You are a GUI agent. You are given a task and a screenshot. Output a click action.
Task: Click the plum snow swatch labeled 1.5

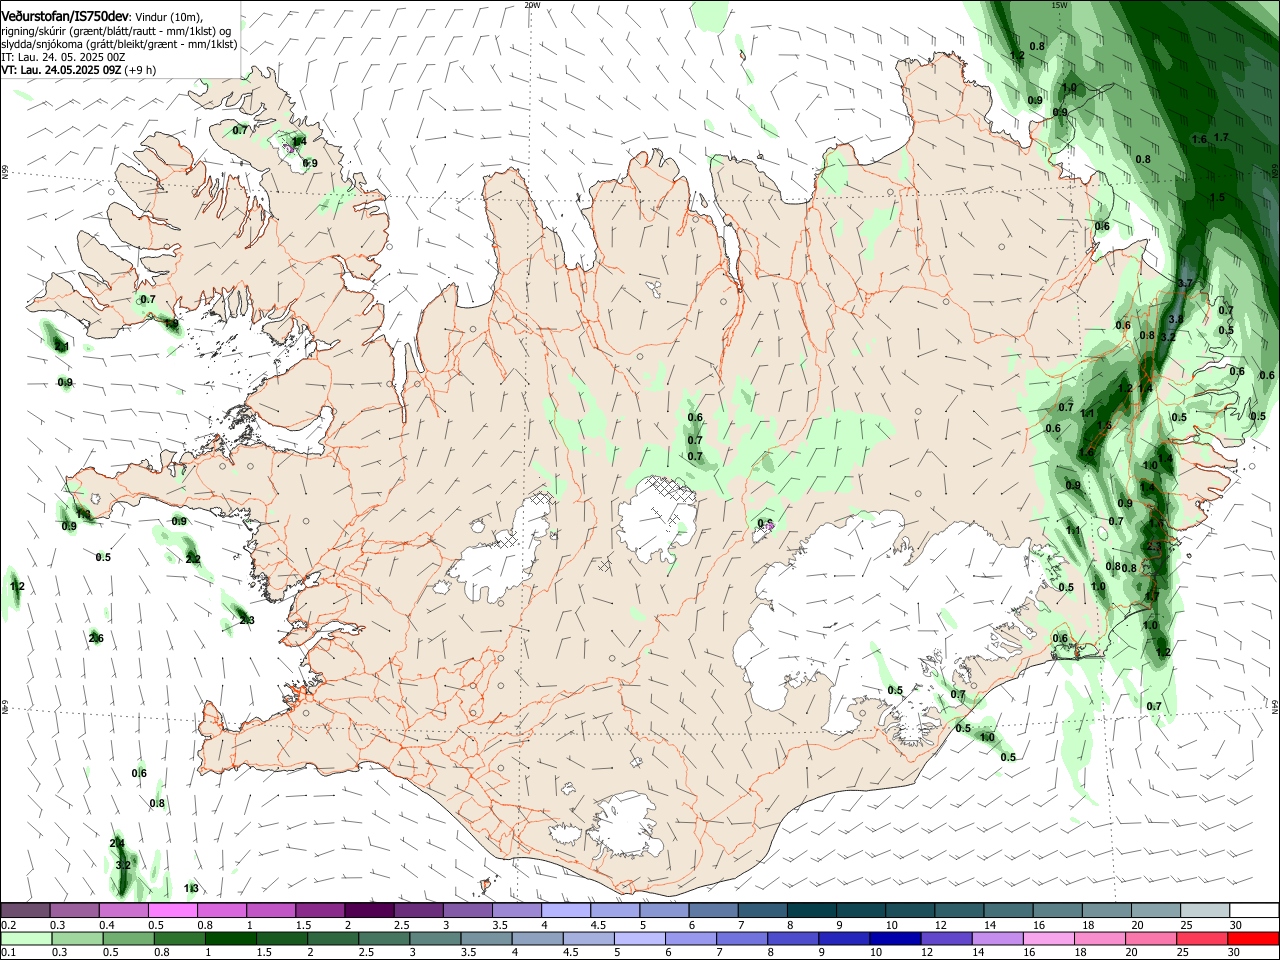320,911
